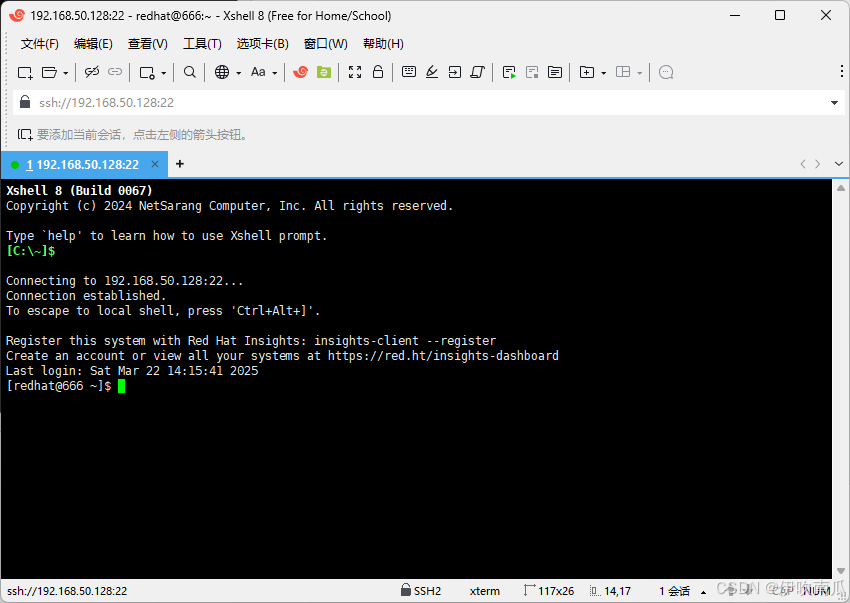Open the 工具(T) menu
The height and width of the screenshot is (603, 850).
point(202,44)
